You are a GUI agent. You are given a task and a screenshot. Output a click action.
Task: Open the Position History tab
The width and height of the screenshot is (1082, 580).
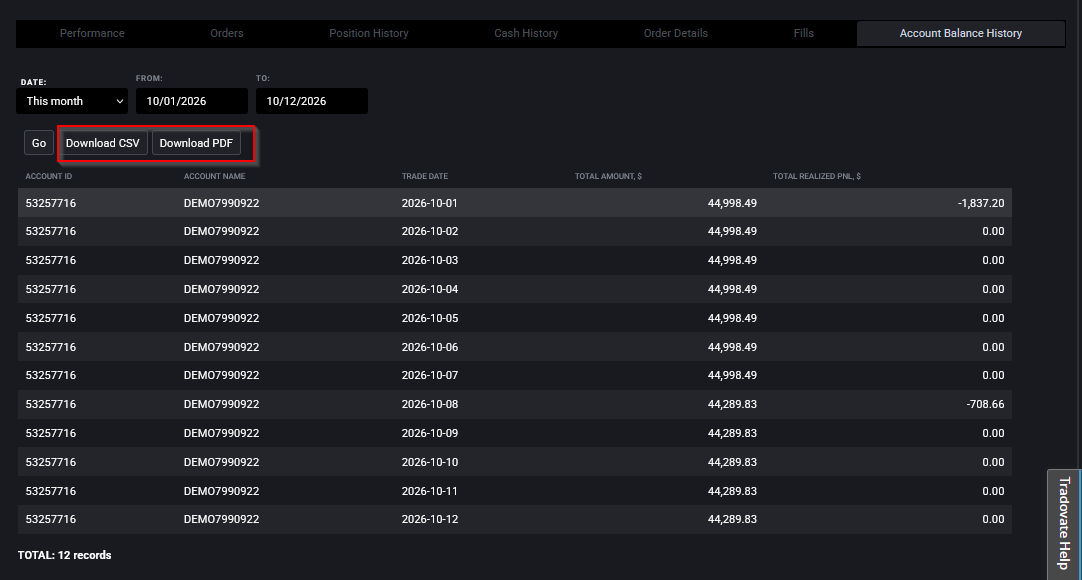(x=368, y=33)
